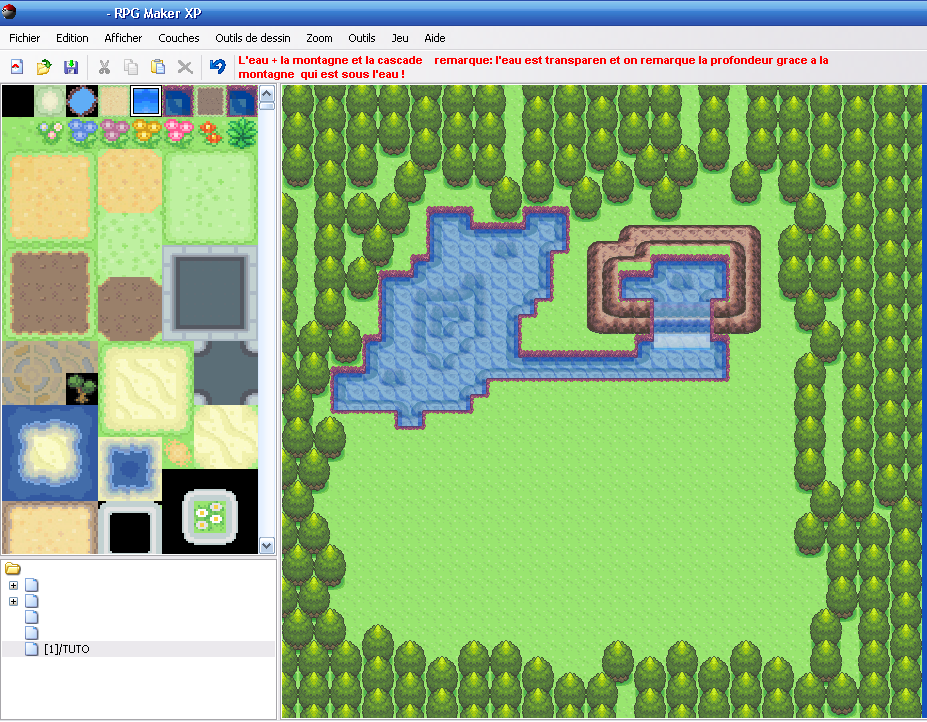Click the Paste clipboard icon
The width and height of the screenshot is (927, 722).
[x=157, y=67]
